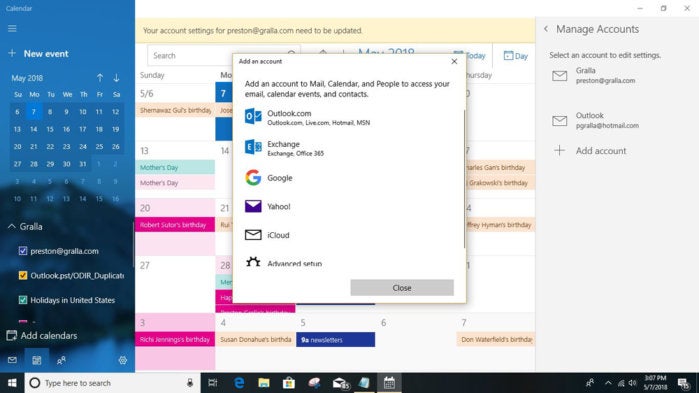Go back from Manage Accounts pane
This screenshot has height=393, width=699.
click(546, 29)
